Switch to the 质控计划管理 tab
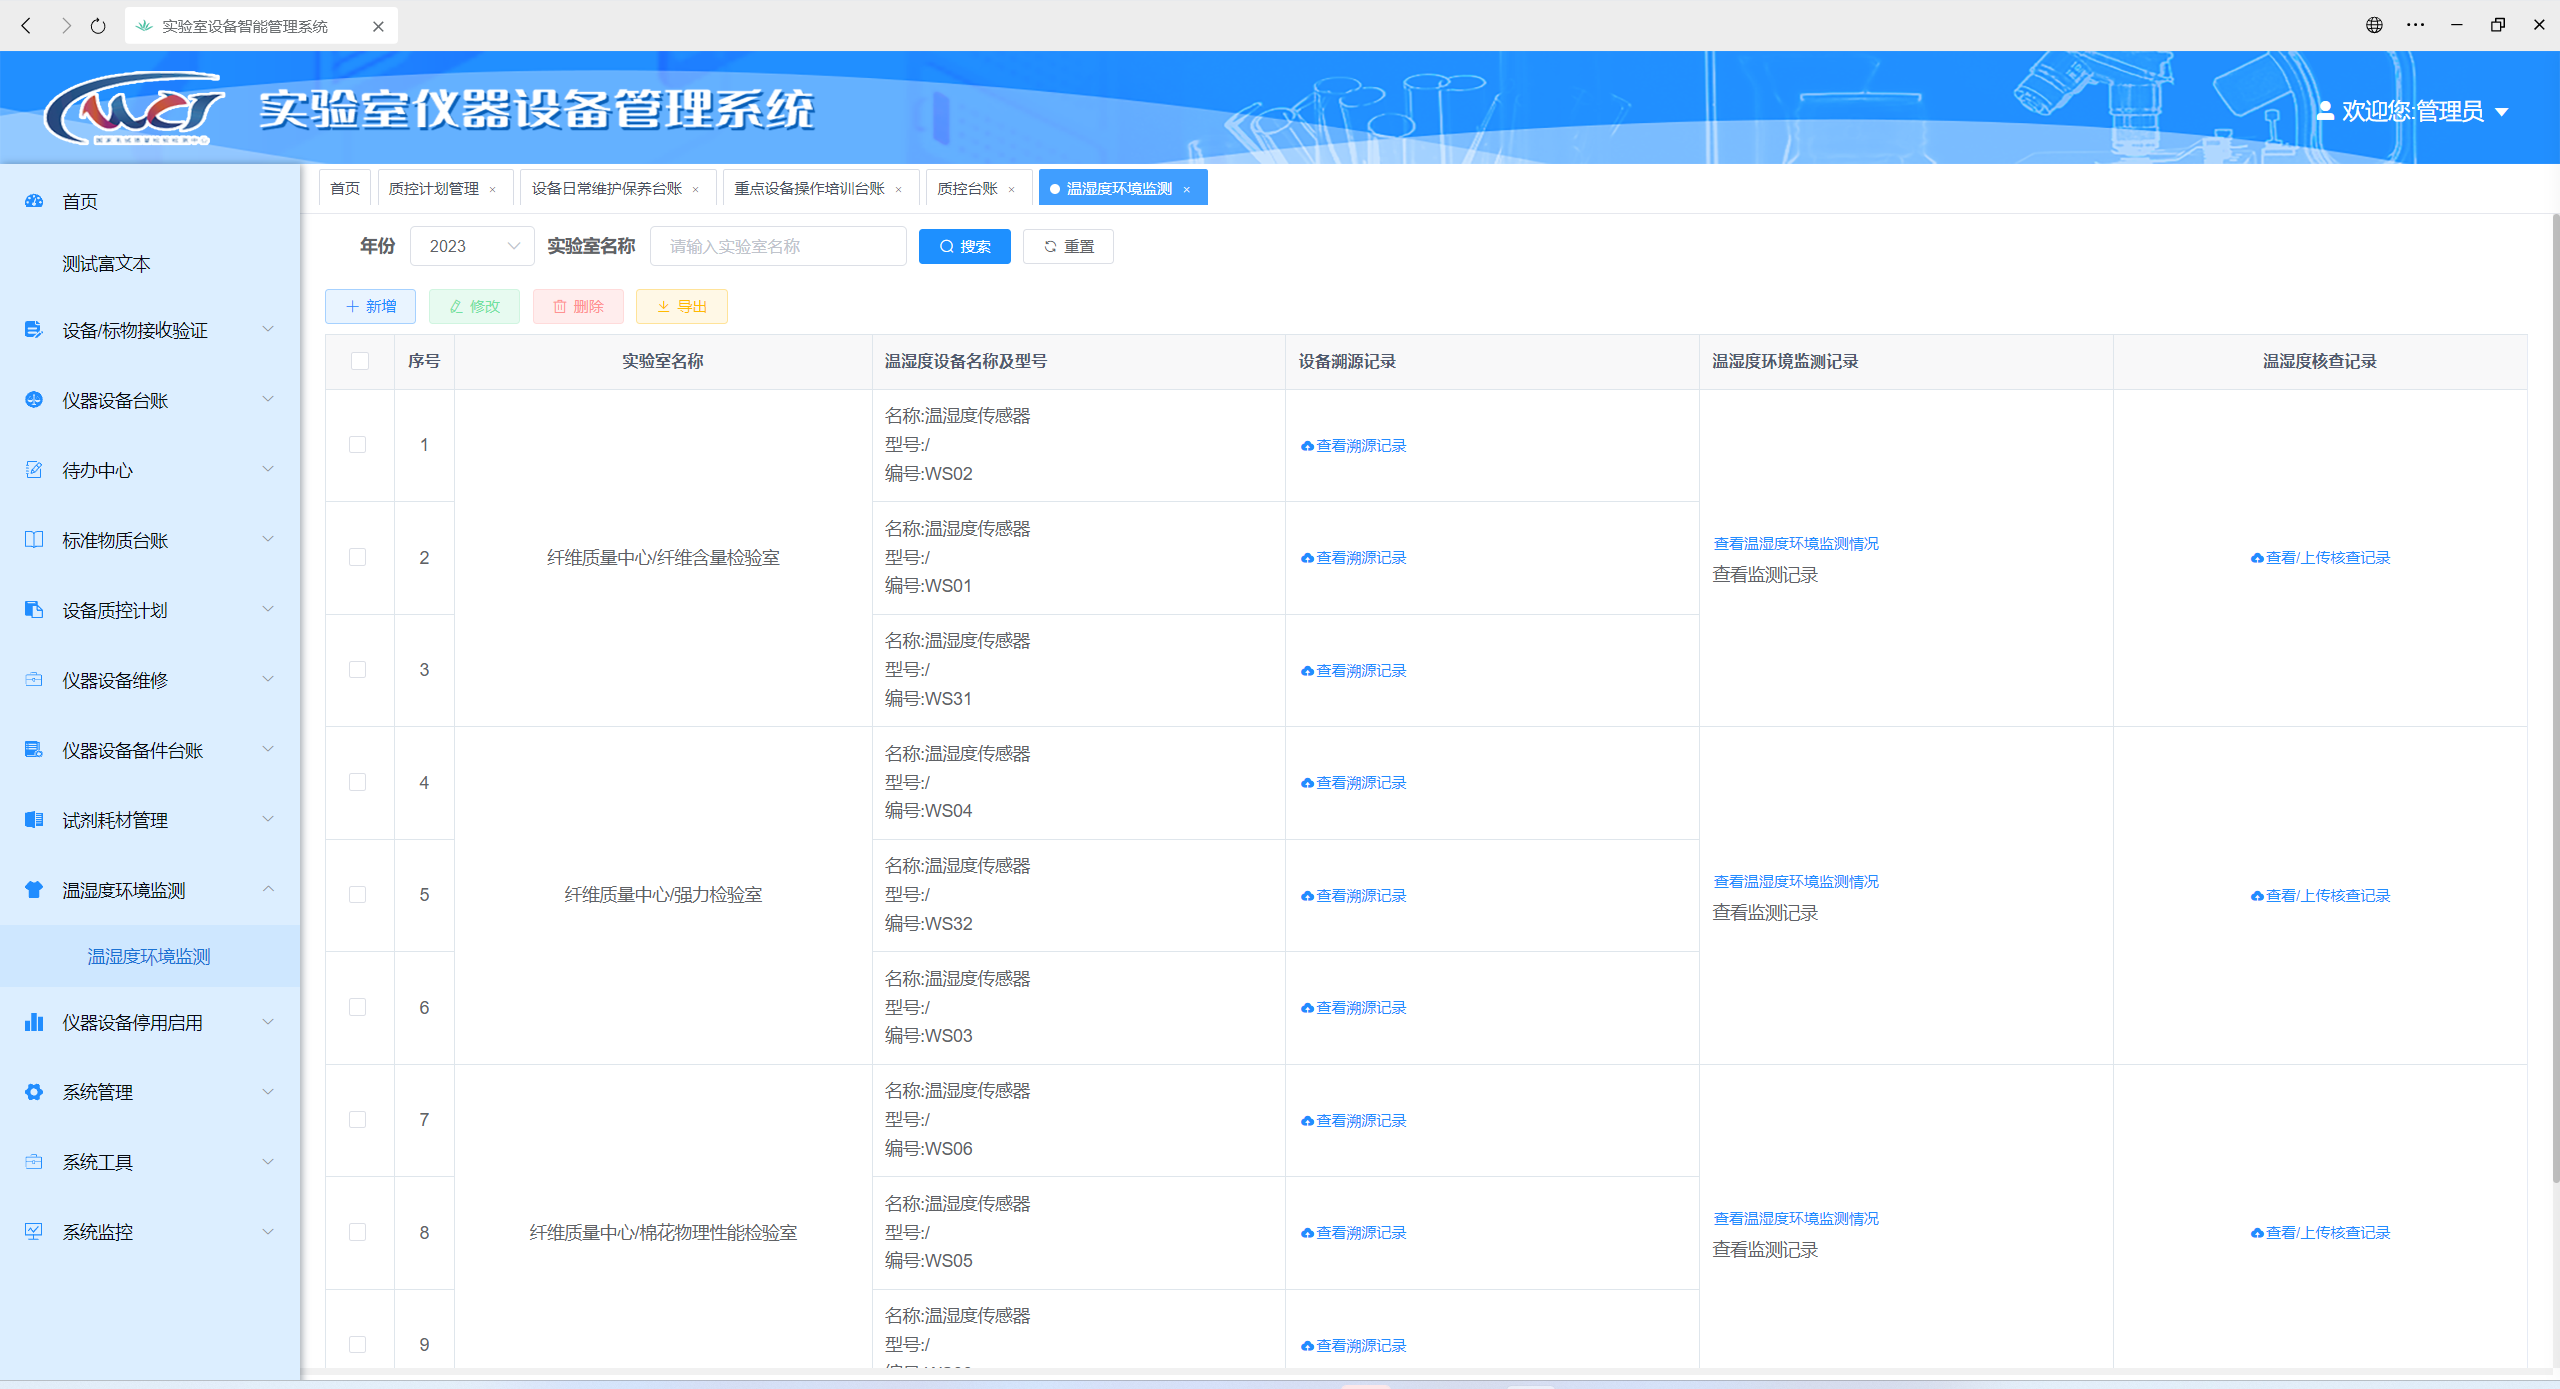This screenshot has height=1389, width=2560. click(434, 188)
